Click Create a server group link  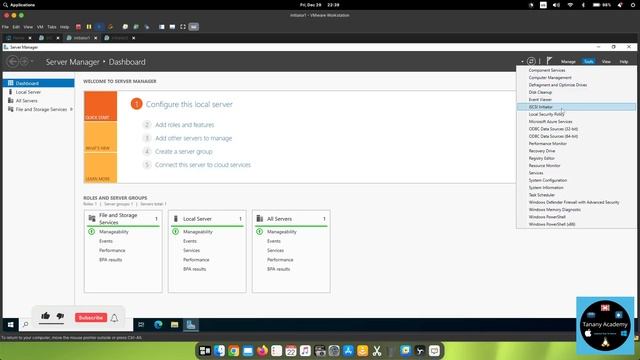pyautogui.click(x=184, y=151)
